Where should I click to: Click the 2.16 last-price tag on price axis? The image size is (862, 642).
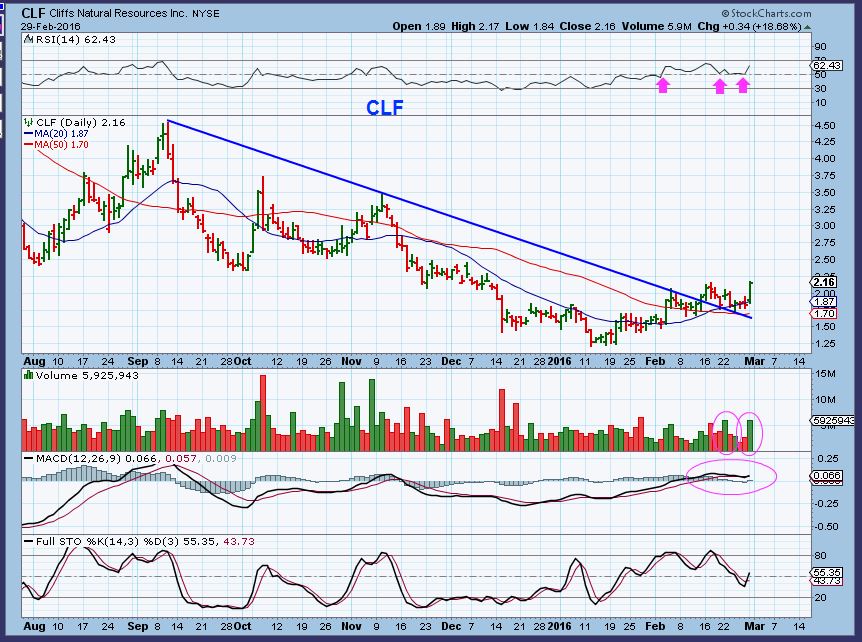click(825, 282)
